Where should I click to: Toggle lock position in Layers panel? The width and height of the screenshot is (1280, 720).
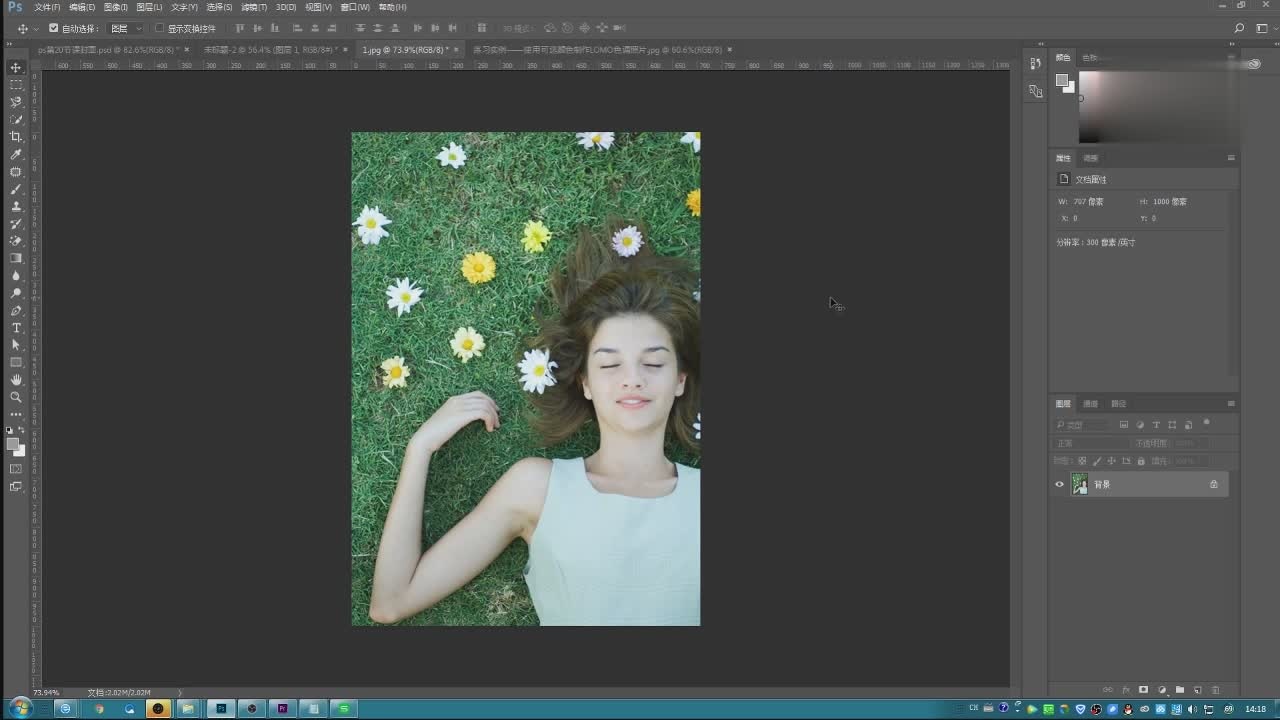tap(1112, 461)
